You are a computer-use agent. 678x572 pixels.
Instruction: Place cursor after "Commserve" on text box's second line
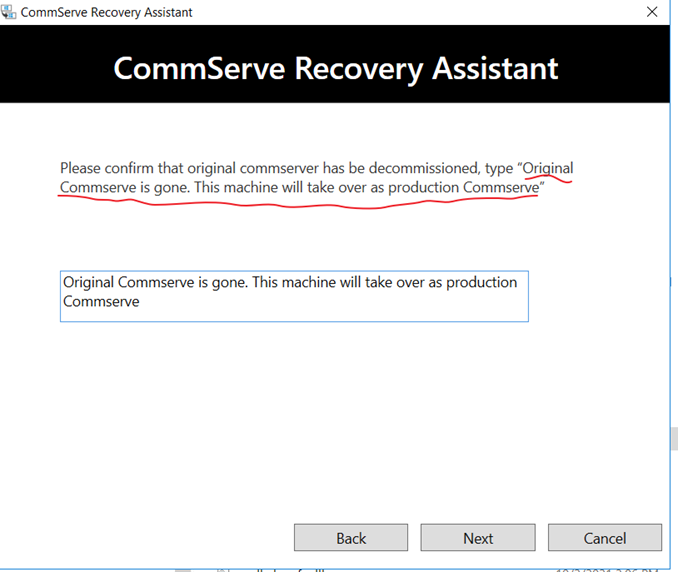141,301
